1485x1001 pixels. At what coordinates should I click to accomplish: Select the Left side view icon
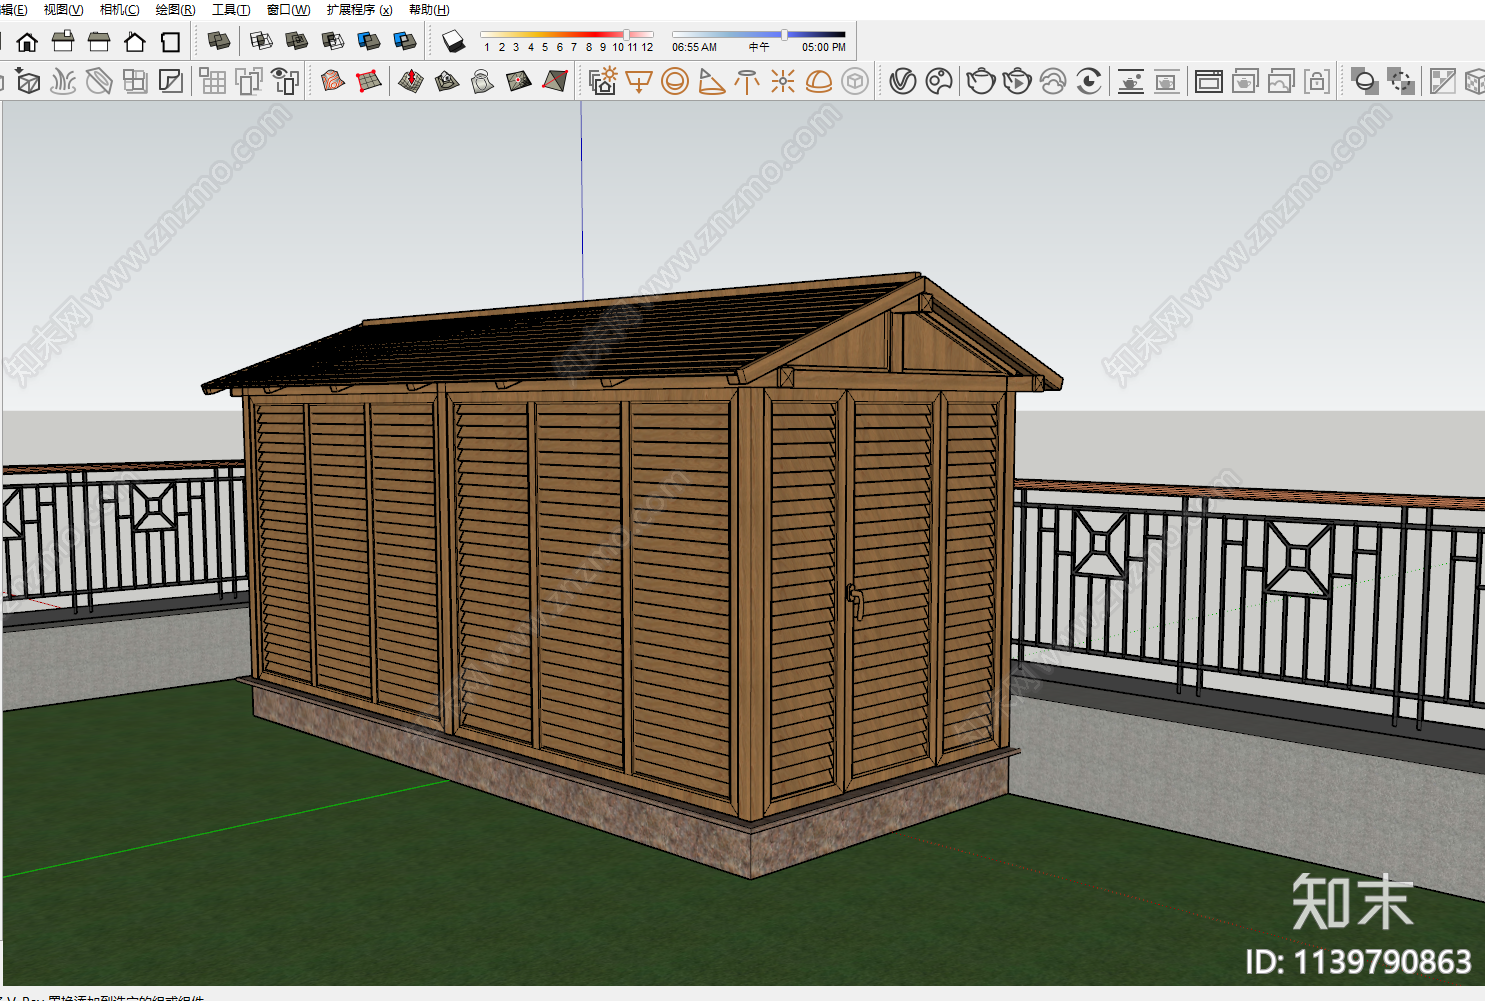coord(99,42)
